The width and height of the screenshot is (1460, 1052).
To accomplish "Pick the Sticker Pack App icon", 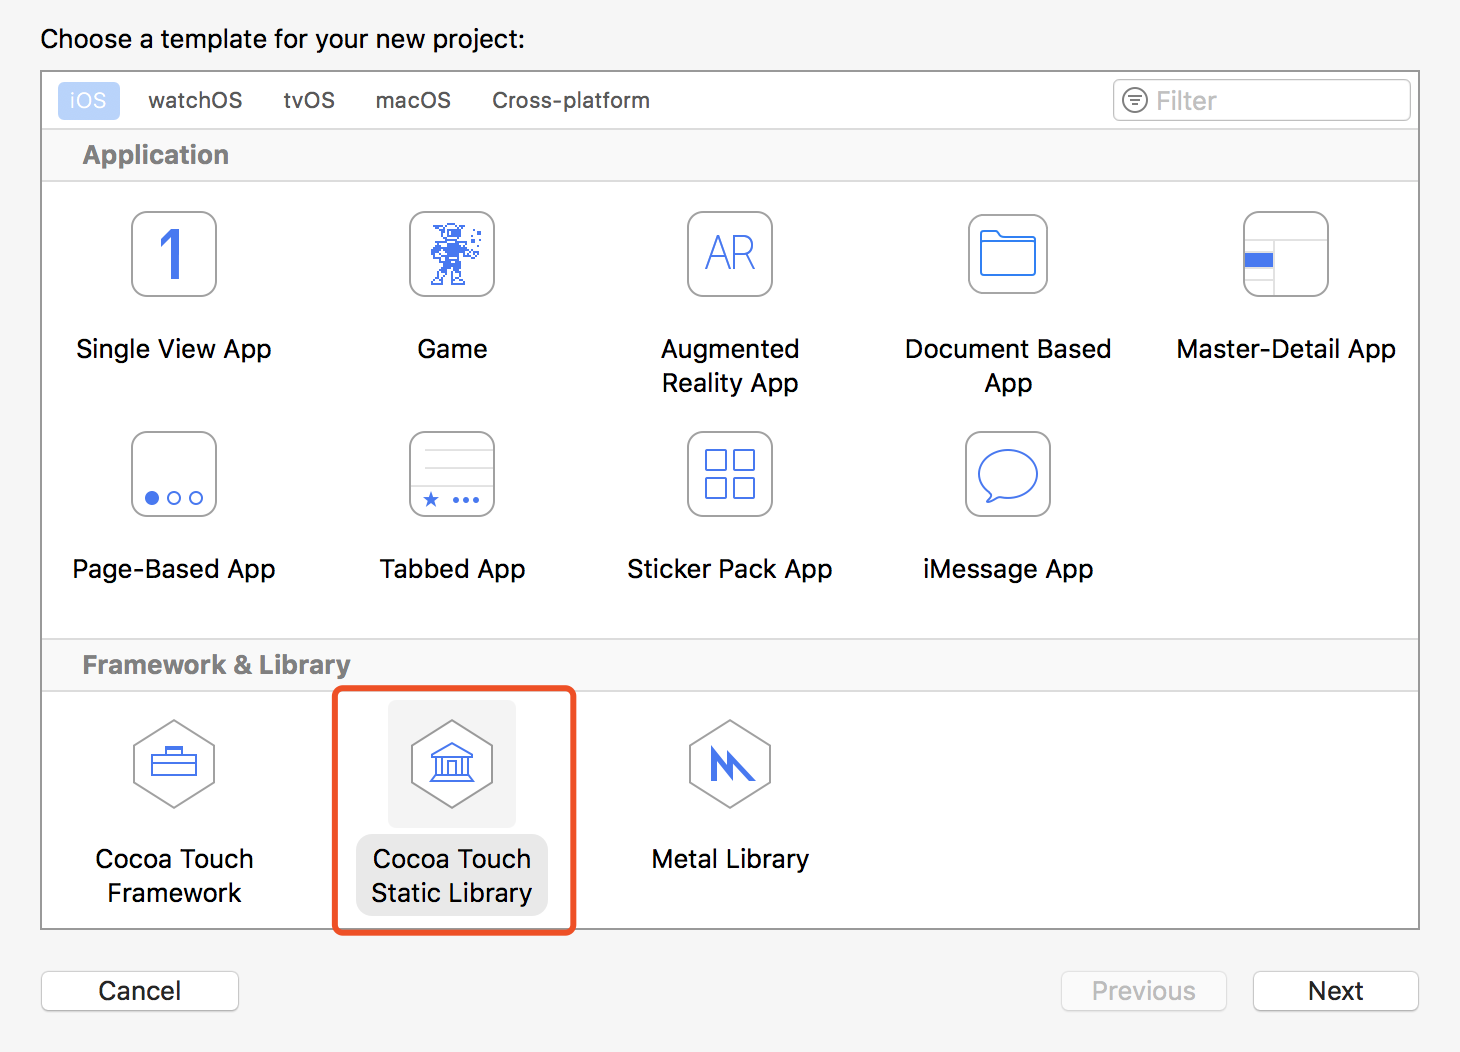I will pos(730,474).
